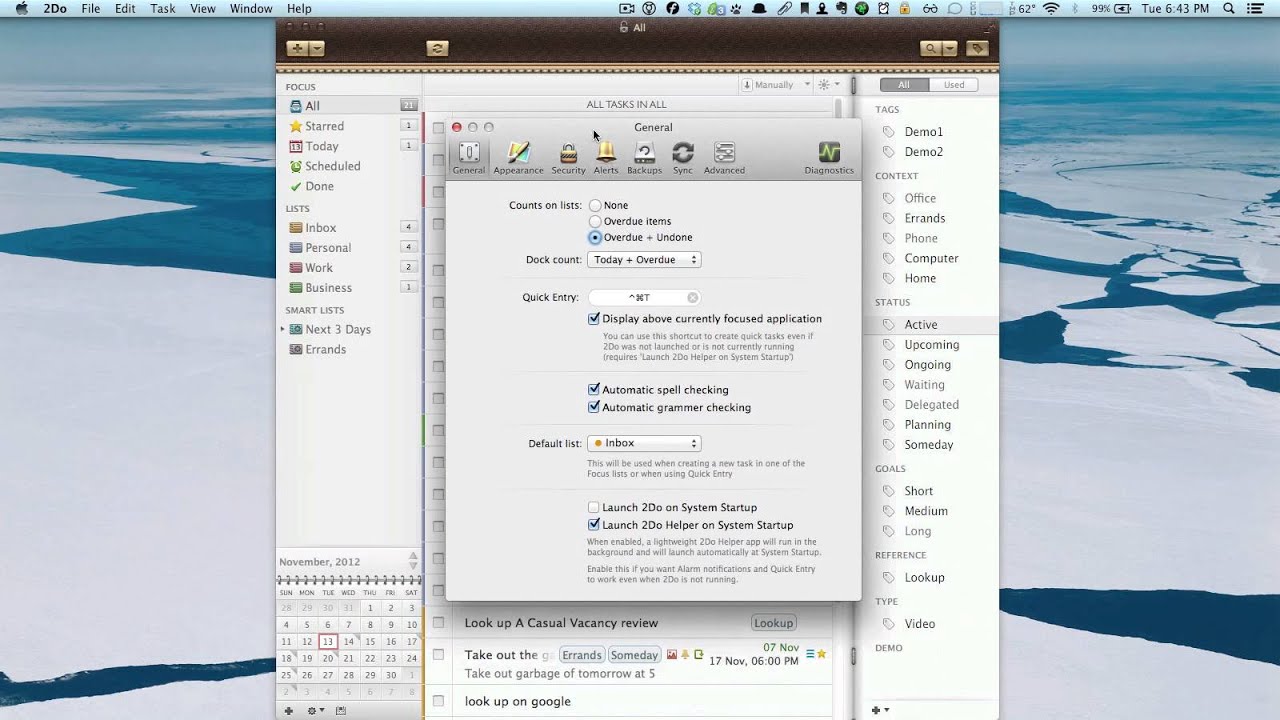The image size is (1280, 720).
Task: Open the search options dropdown arrow
Action: 950,48
